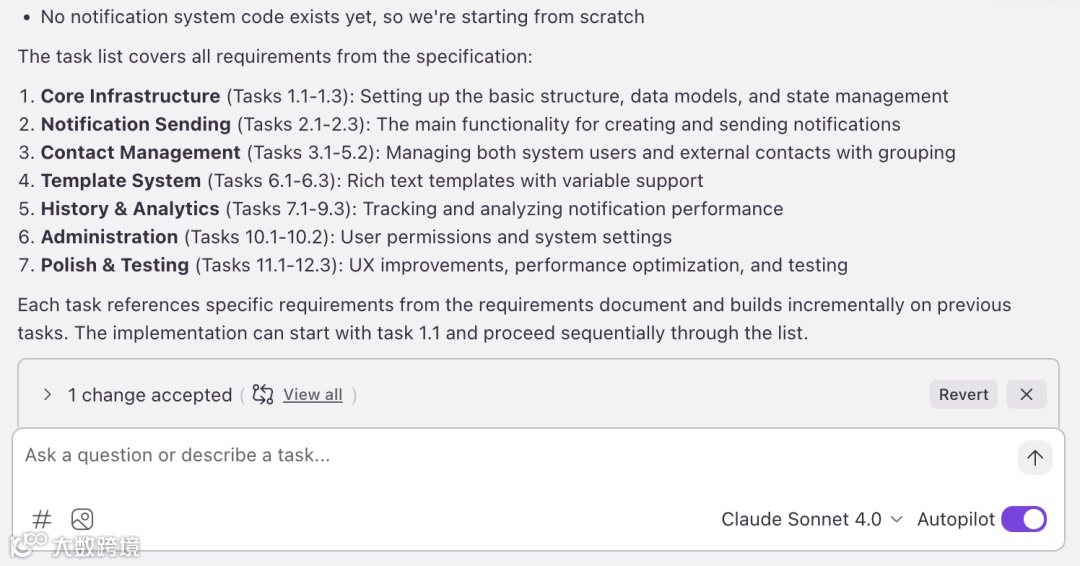The image size is (1080, 566).
Task: Click the History & Analytics heading
Action: click(x=130, y=208)
